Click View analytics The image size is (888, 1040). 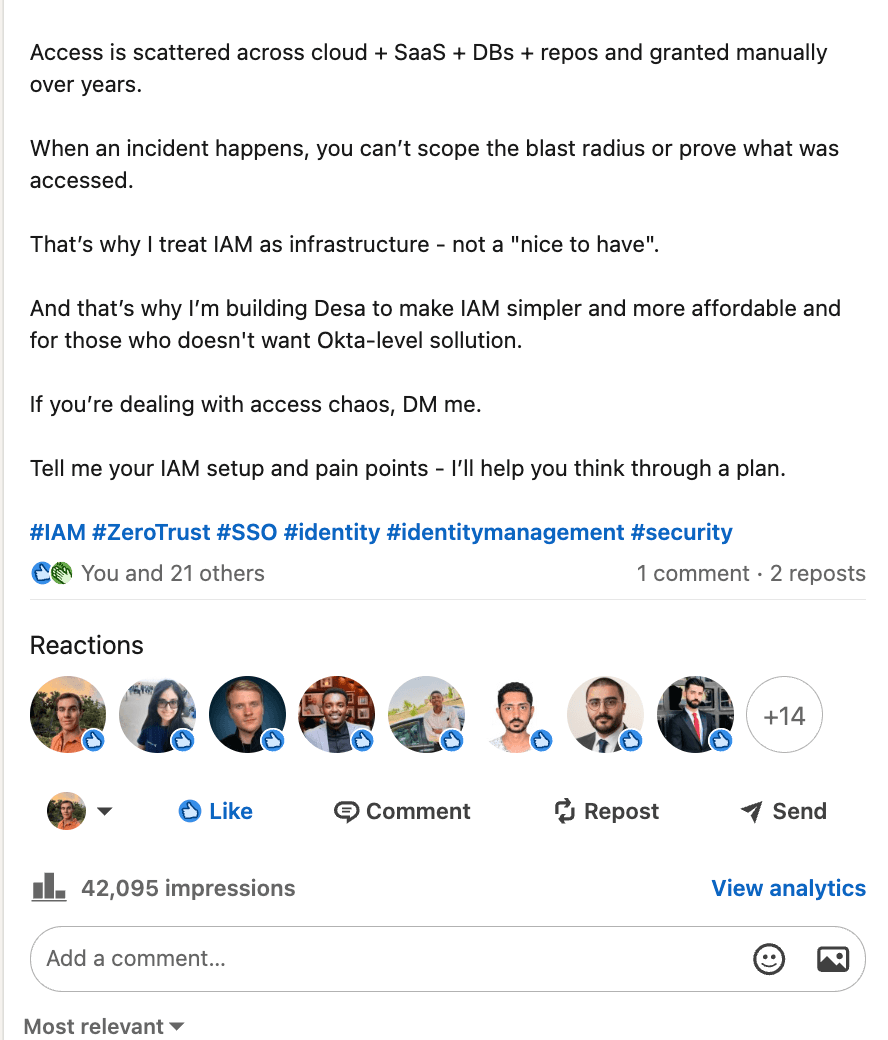tap(788, 887)
